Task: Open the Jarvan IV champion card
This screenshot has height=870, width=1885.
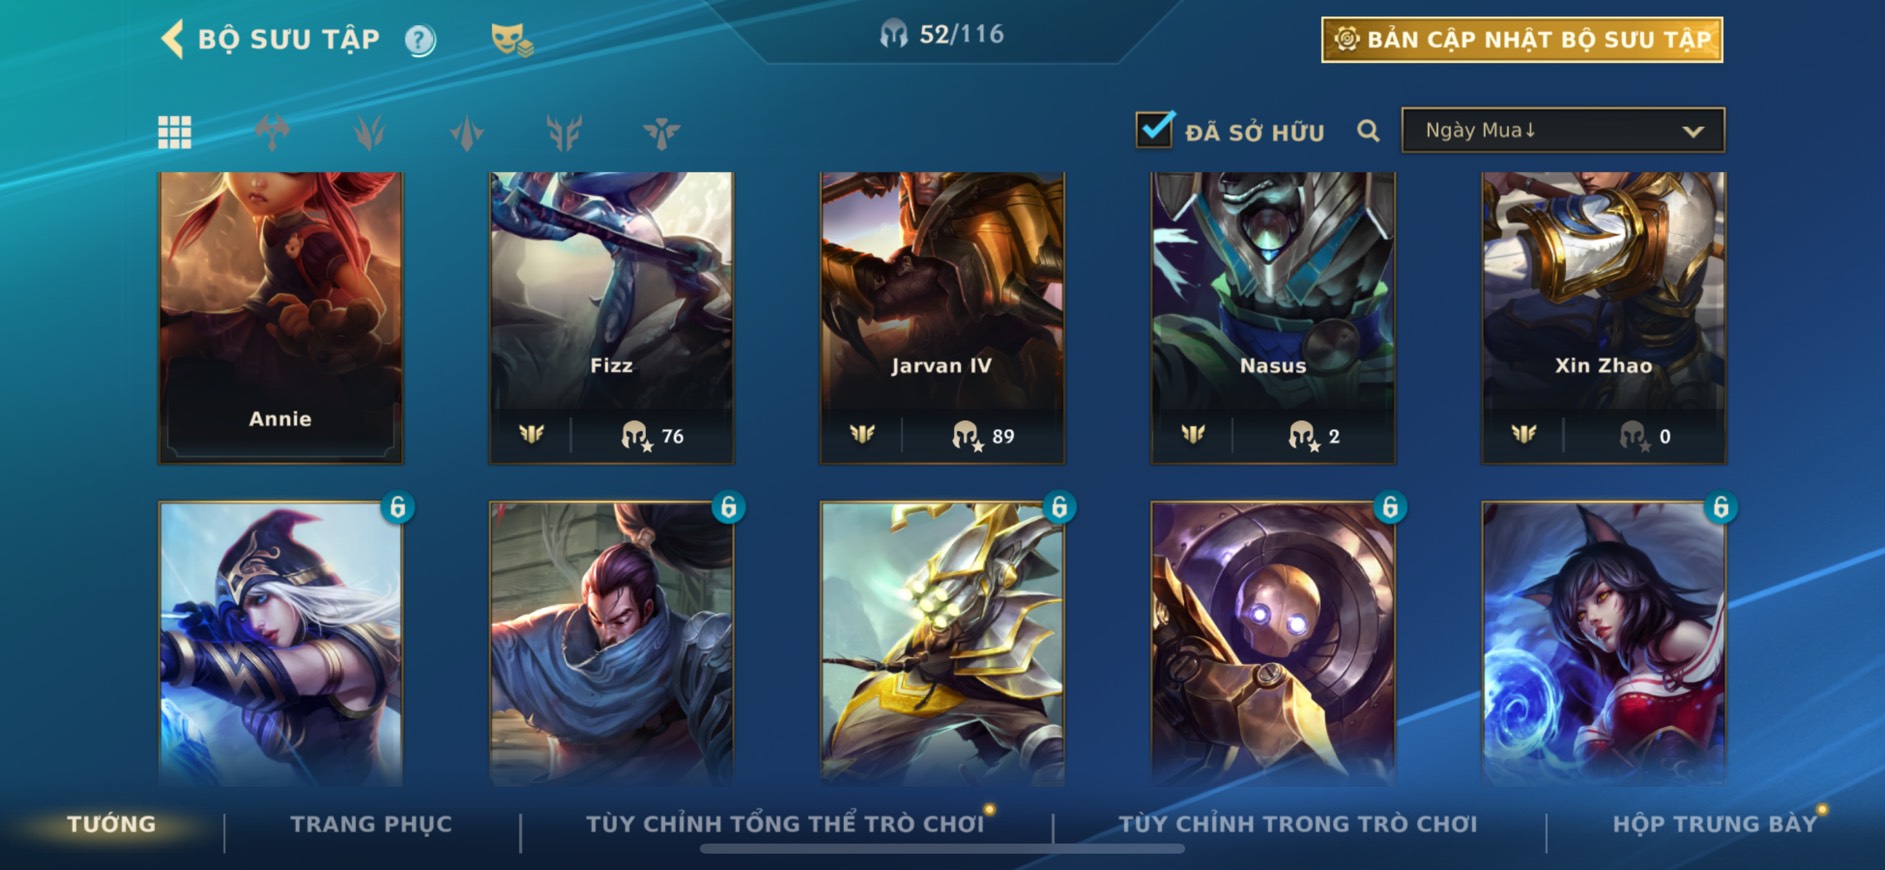Action: point(942,317)
